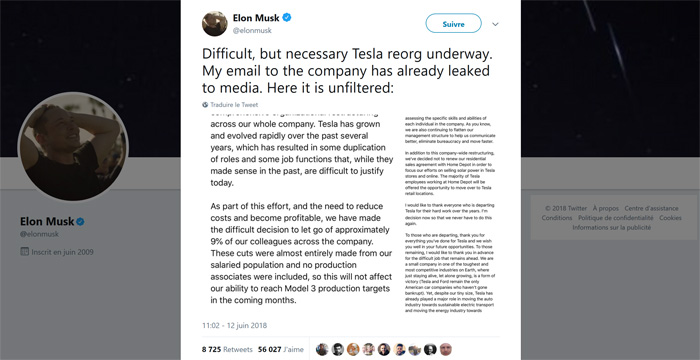The width and height of the screenshot is (700, 360).
Task: Click the 56 027 J'aime count
Action: point(281,349)
